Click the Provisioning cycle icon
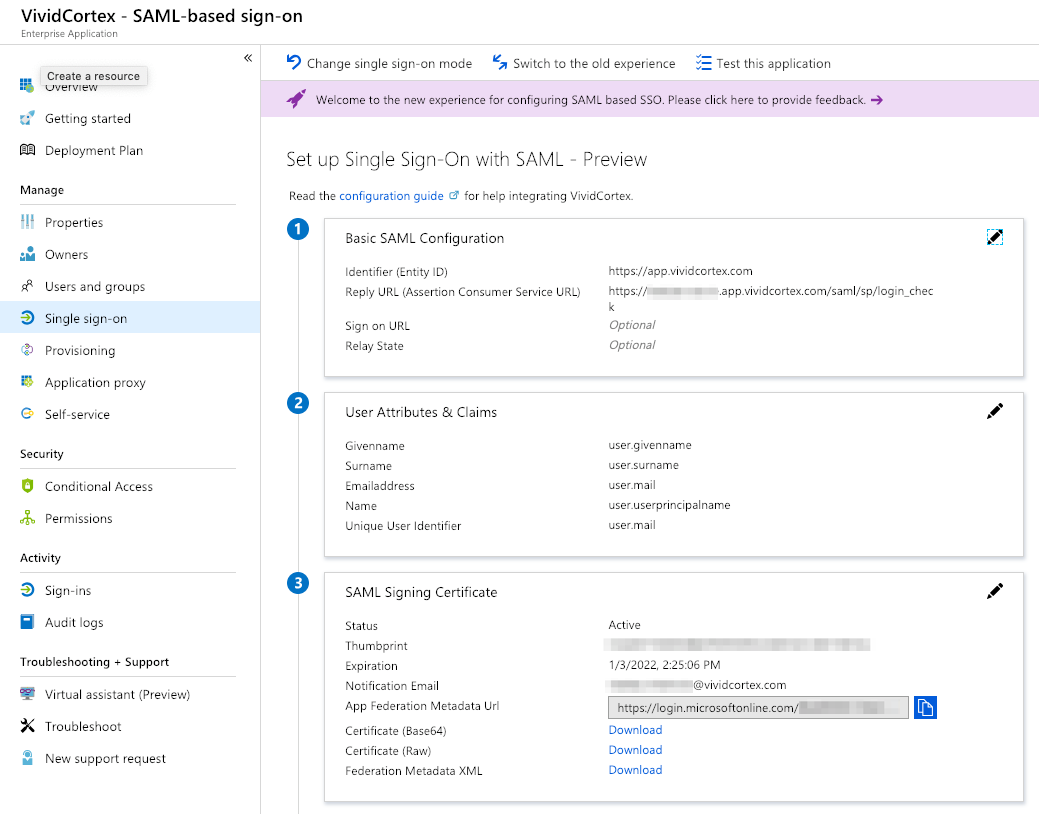This screenshot has width=1039, height=814. pos(27,349)
